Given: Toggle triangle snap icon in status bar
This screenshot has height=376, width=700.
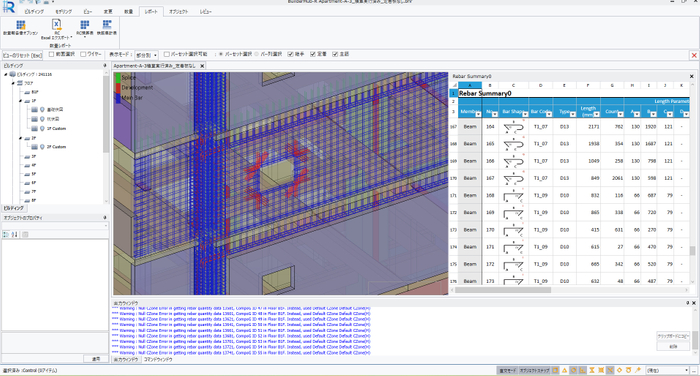Looking at the screenshot, I should click(x=564, y=370).
